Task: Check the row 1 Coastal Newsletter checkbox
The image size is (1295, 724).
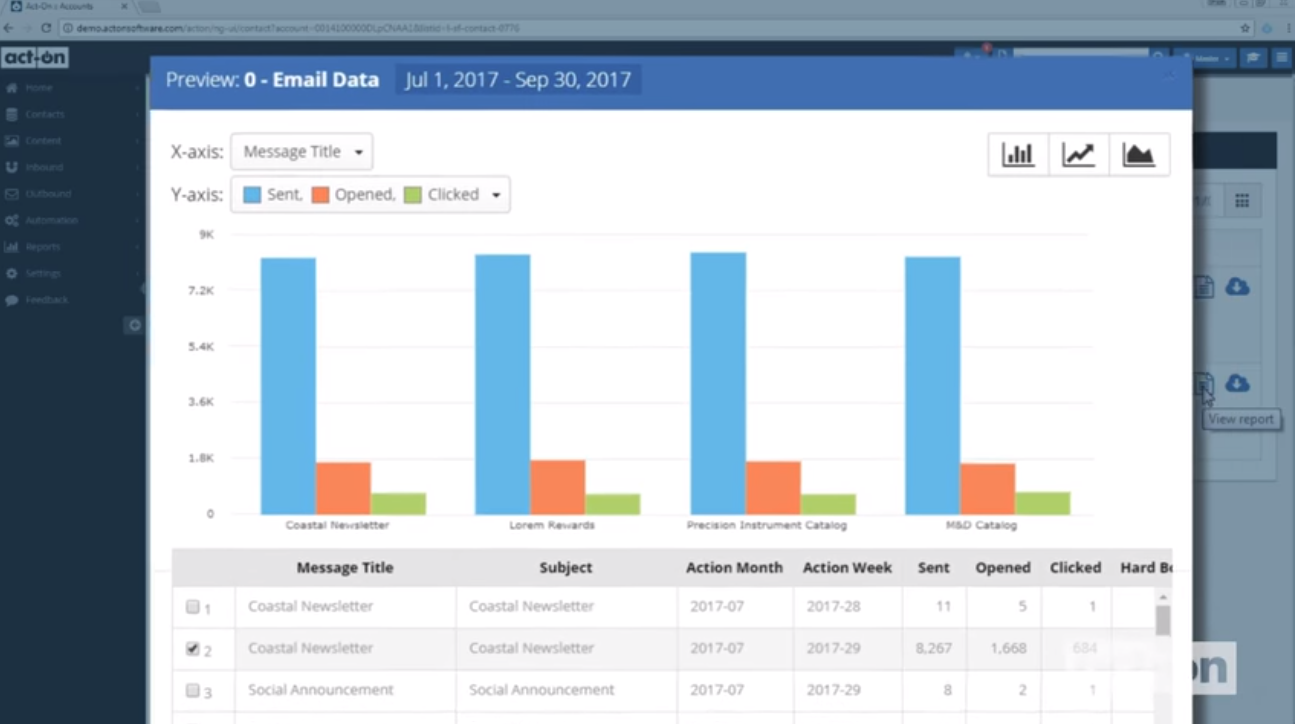Action: click(x=193, y=606)
